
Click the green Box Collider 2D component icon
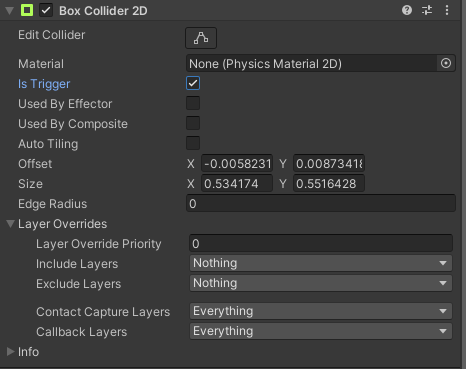pos(27,10)
